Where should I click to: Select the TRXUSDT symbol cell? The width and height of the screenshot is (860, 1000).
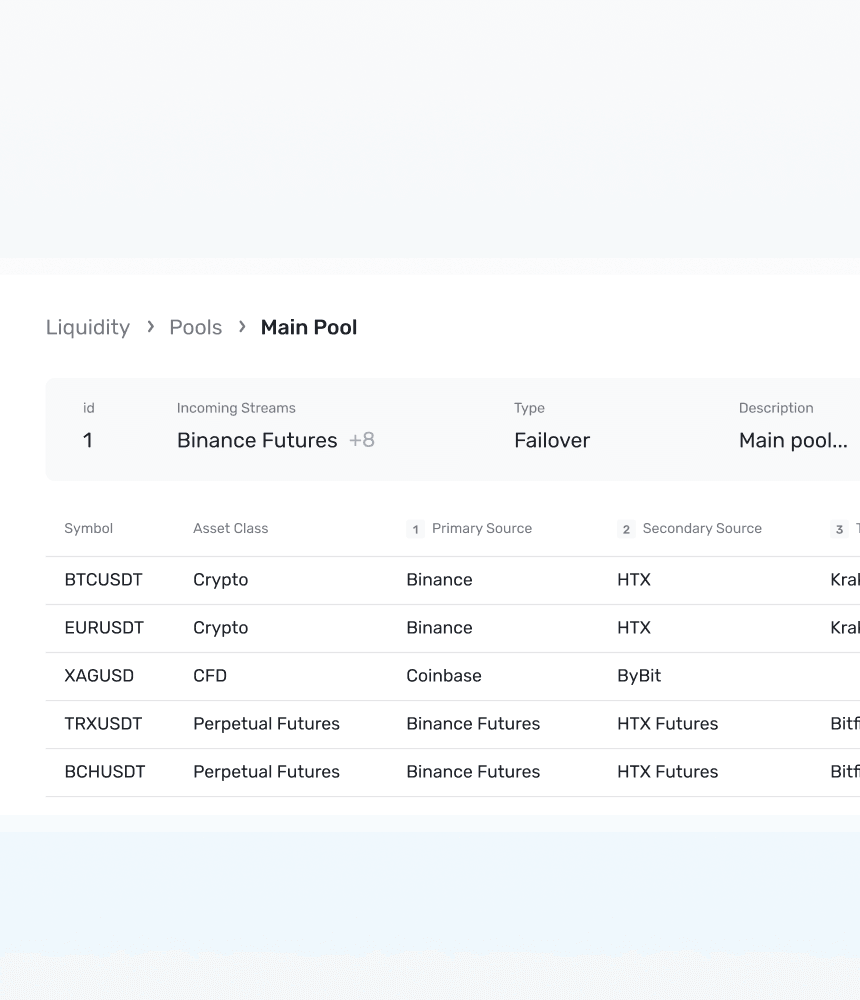(103, 724)
